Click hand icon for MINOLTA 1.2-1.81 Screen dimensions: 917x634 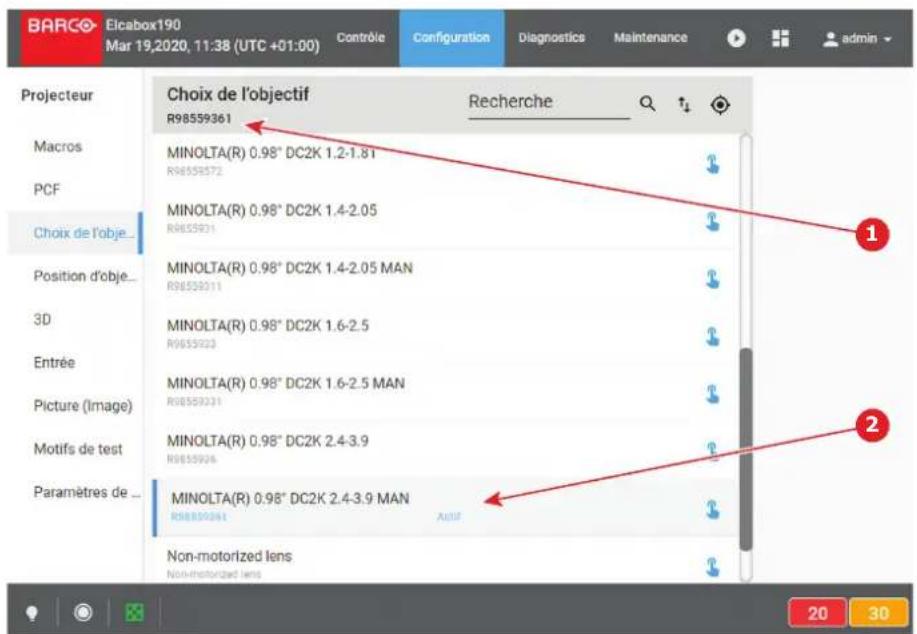click(x=712, y=164)
